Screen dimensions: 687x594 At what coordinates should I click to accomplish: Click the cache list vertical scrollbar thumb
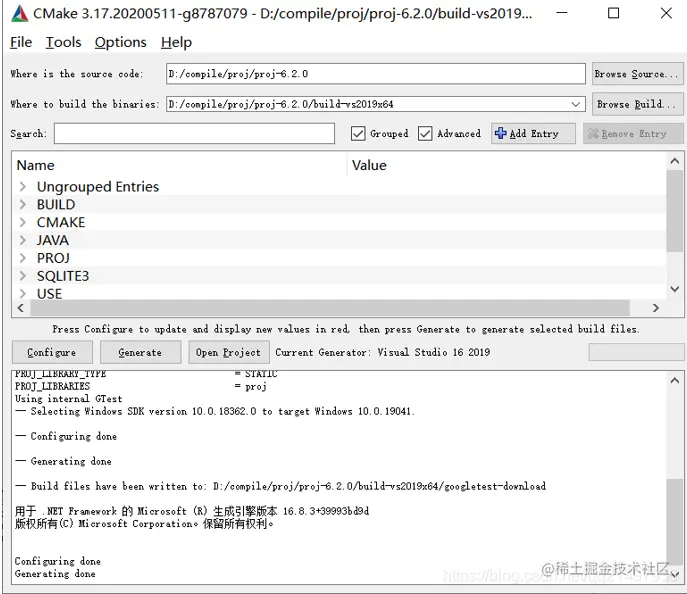coord(675,211)
